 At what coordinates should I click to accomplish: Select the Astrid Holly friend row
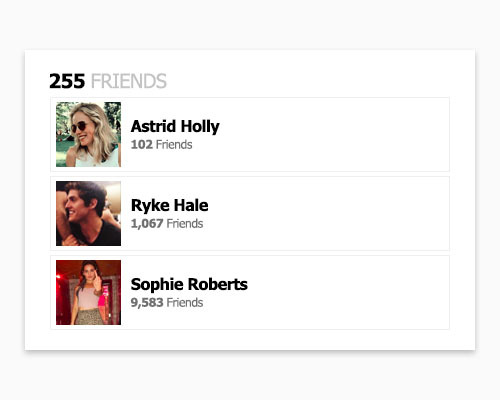tap(250, 134)
